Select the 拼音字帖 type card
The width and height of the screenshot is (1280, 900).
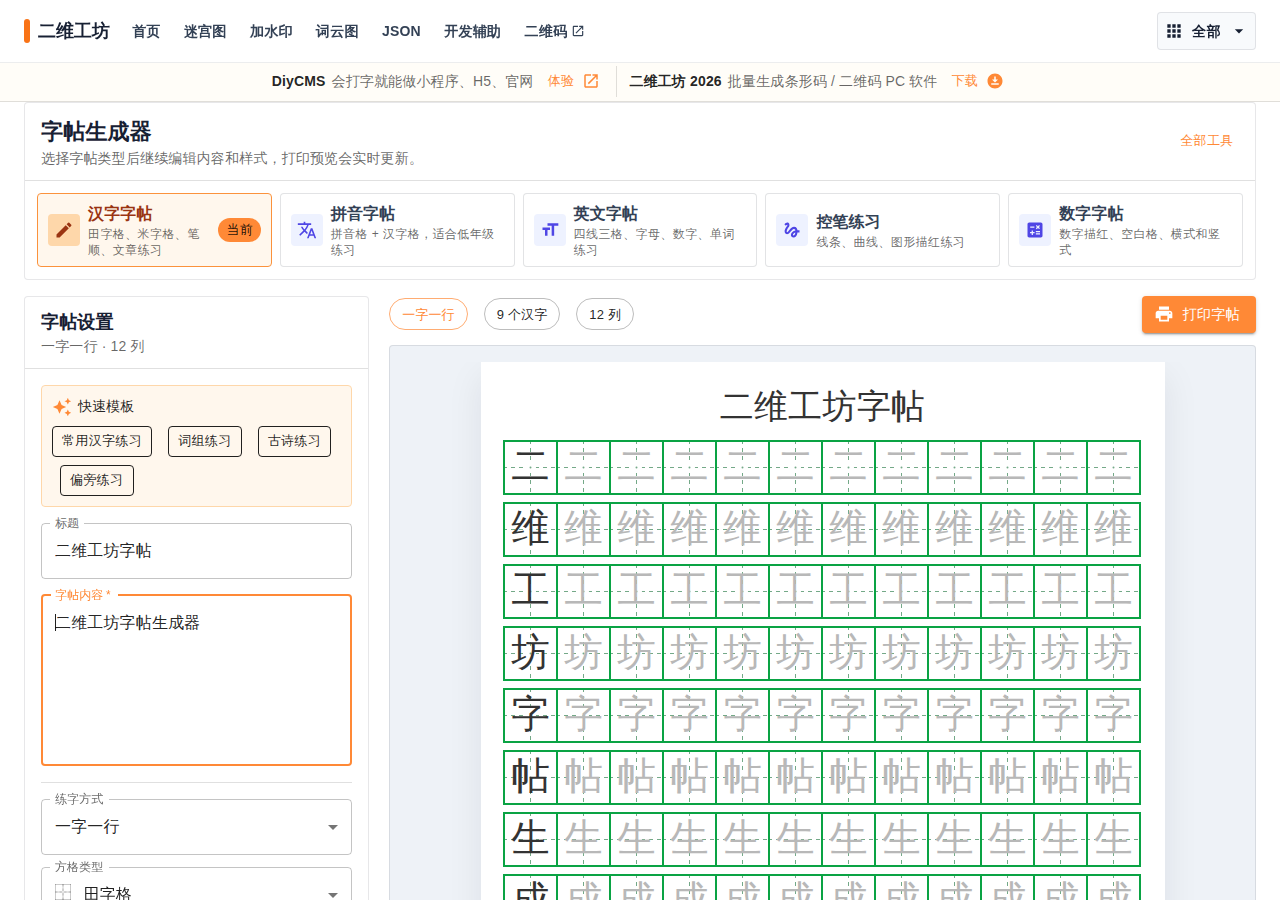point(397,230)
